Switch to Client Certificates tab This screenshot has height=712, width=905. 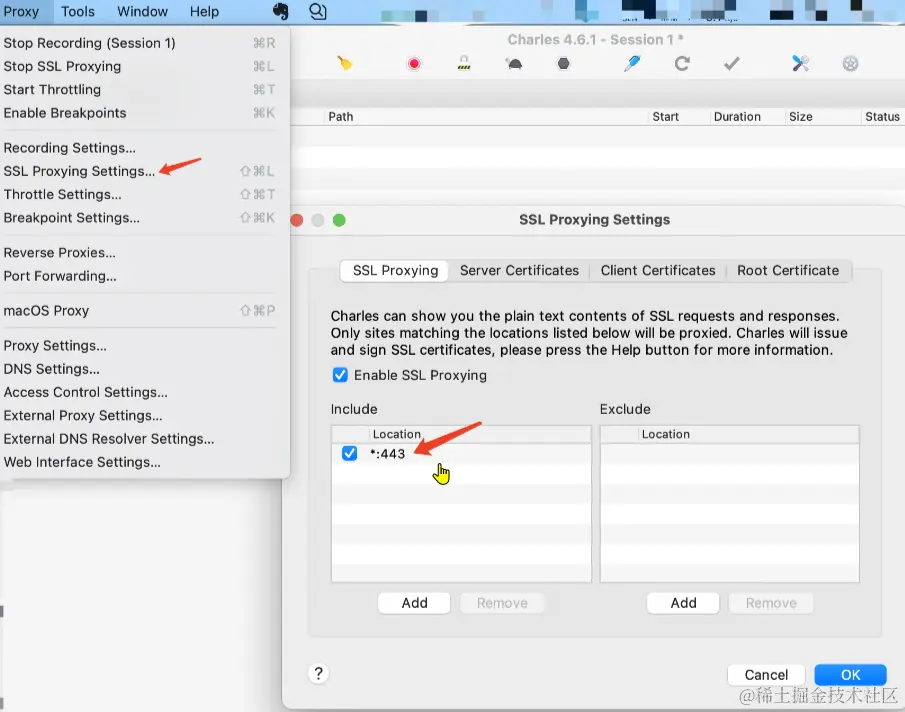[x=657, y=271]
